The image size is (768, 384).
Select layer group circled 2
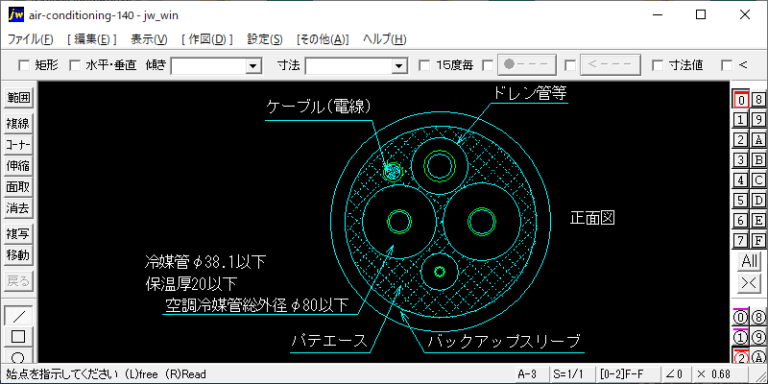(x=741, y=356)
